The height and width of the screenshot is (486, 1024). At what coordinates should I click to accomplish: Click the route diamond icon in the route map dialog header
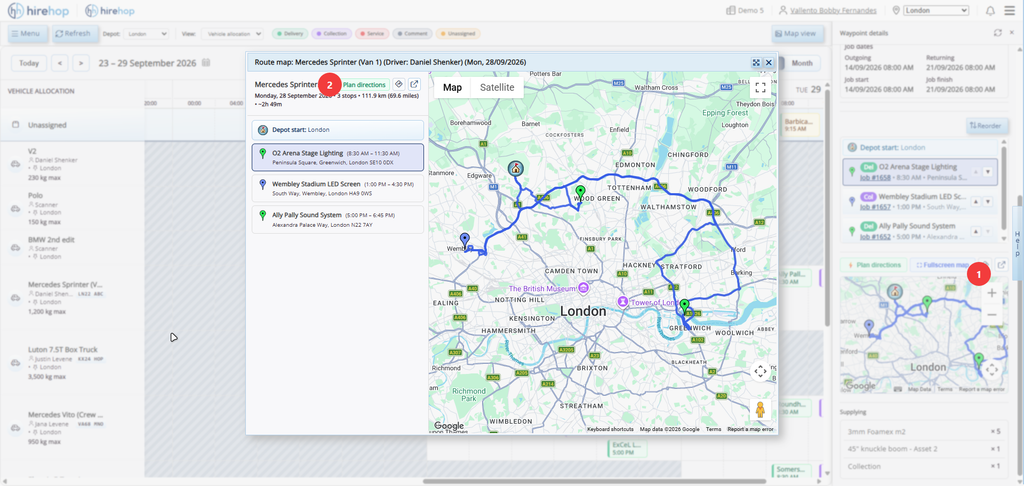[x=400, y=84]
